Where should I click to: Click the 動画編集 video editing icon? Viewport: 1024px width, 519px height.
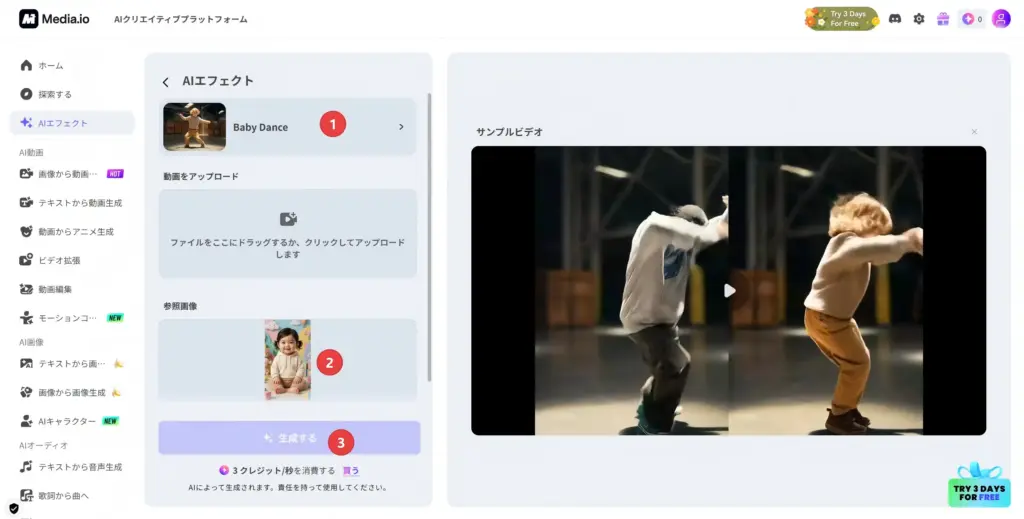pyautogui.click(x=26, y=289)
